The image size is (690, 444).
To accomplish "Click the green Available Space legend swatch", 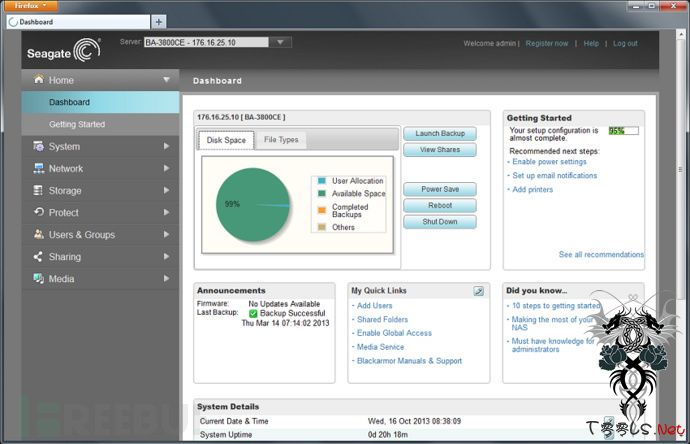I will point(321,194).
